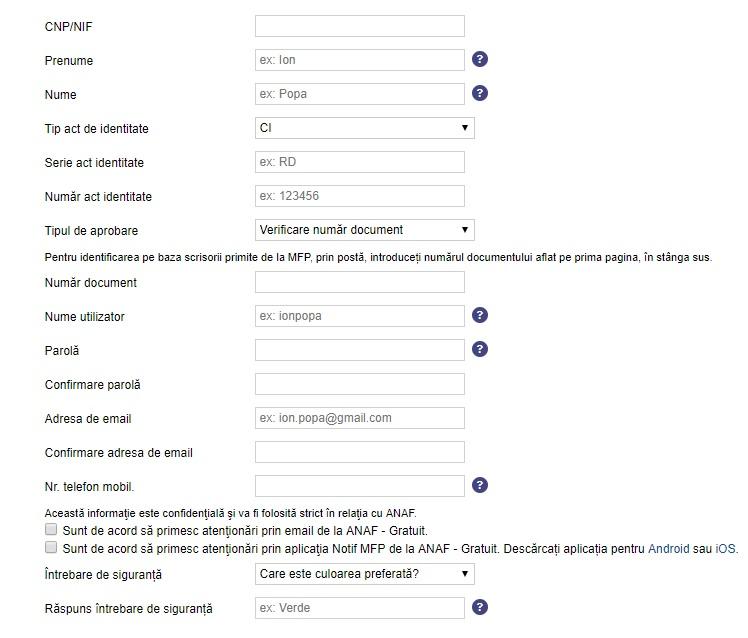Click the help icon next to Prenume
Screen dimensions: 748x638
click(x=480, y=60)
